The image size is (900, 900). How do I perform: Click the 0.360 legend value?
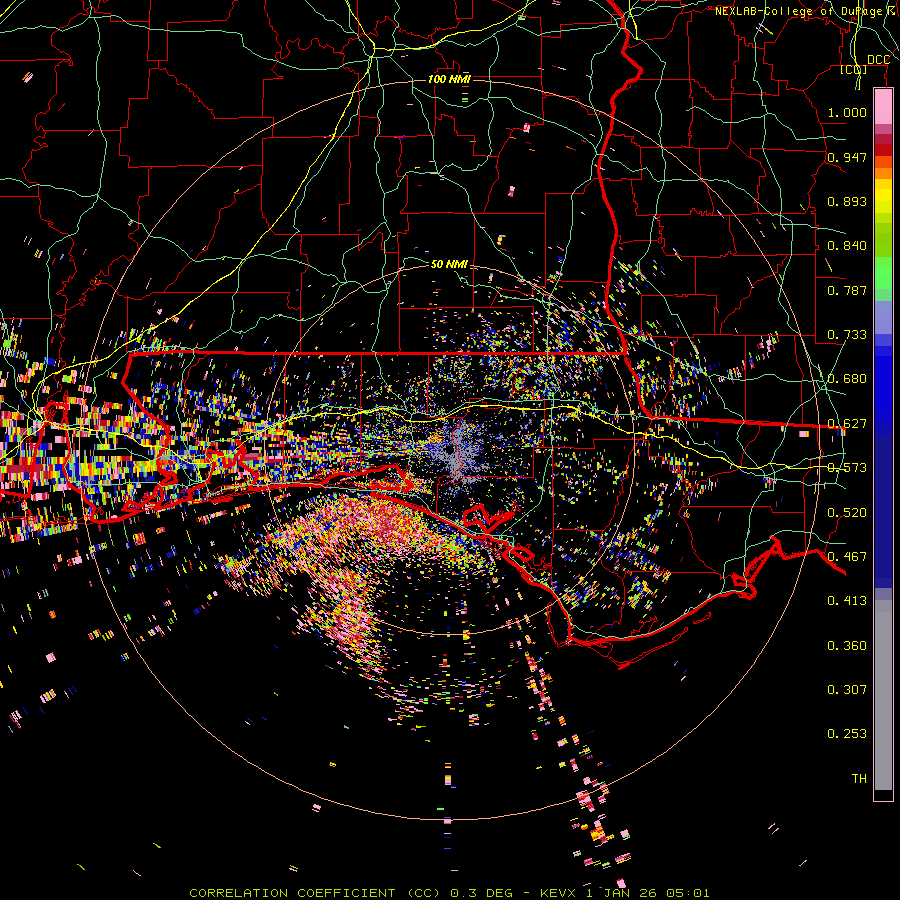[x=847, y=646]
